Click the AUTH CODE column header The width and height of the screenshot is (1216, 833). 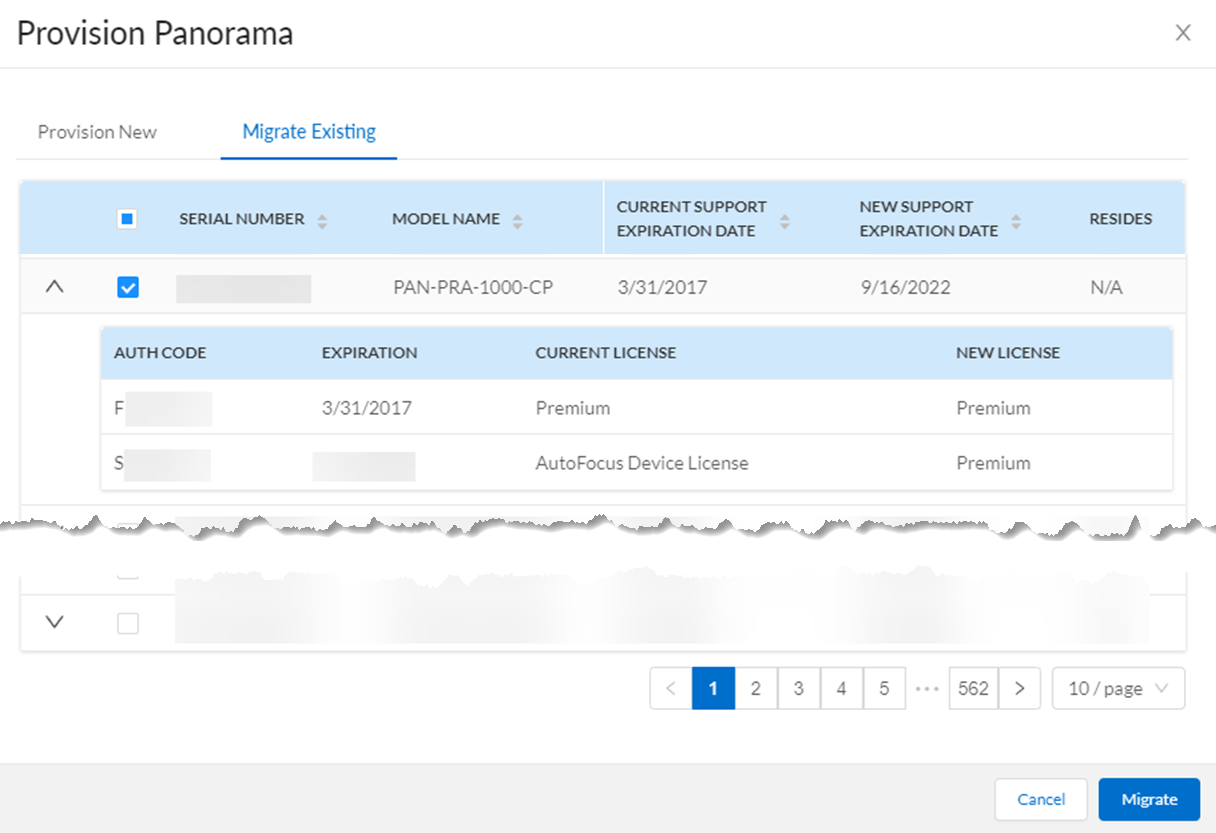160,353
